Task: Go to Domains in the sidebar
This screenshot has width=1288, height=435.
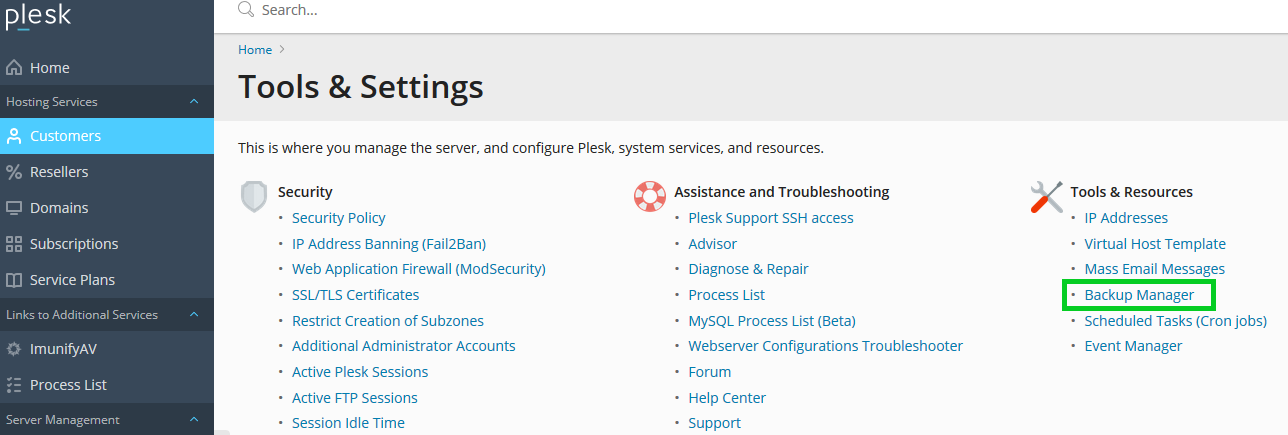Action: [59, 208]
